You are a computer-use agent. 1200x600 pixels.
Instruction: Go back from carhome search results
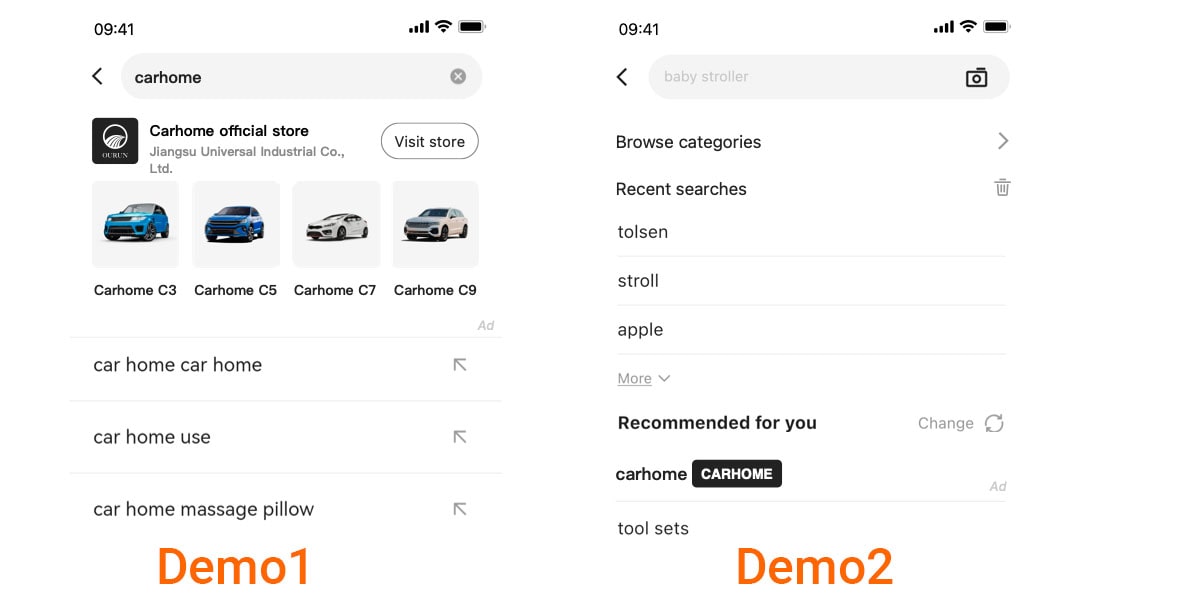pos(97,76)
